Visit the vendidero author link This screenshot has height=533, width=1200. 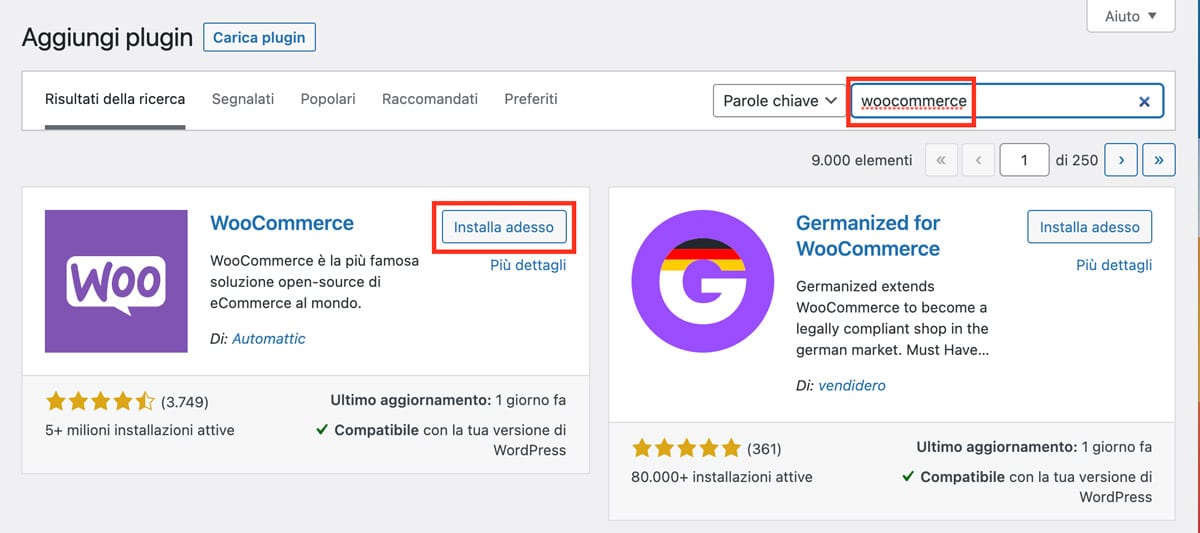click(x=851, y=385)
